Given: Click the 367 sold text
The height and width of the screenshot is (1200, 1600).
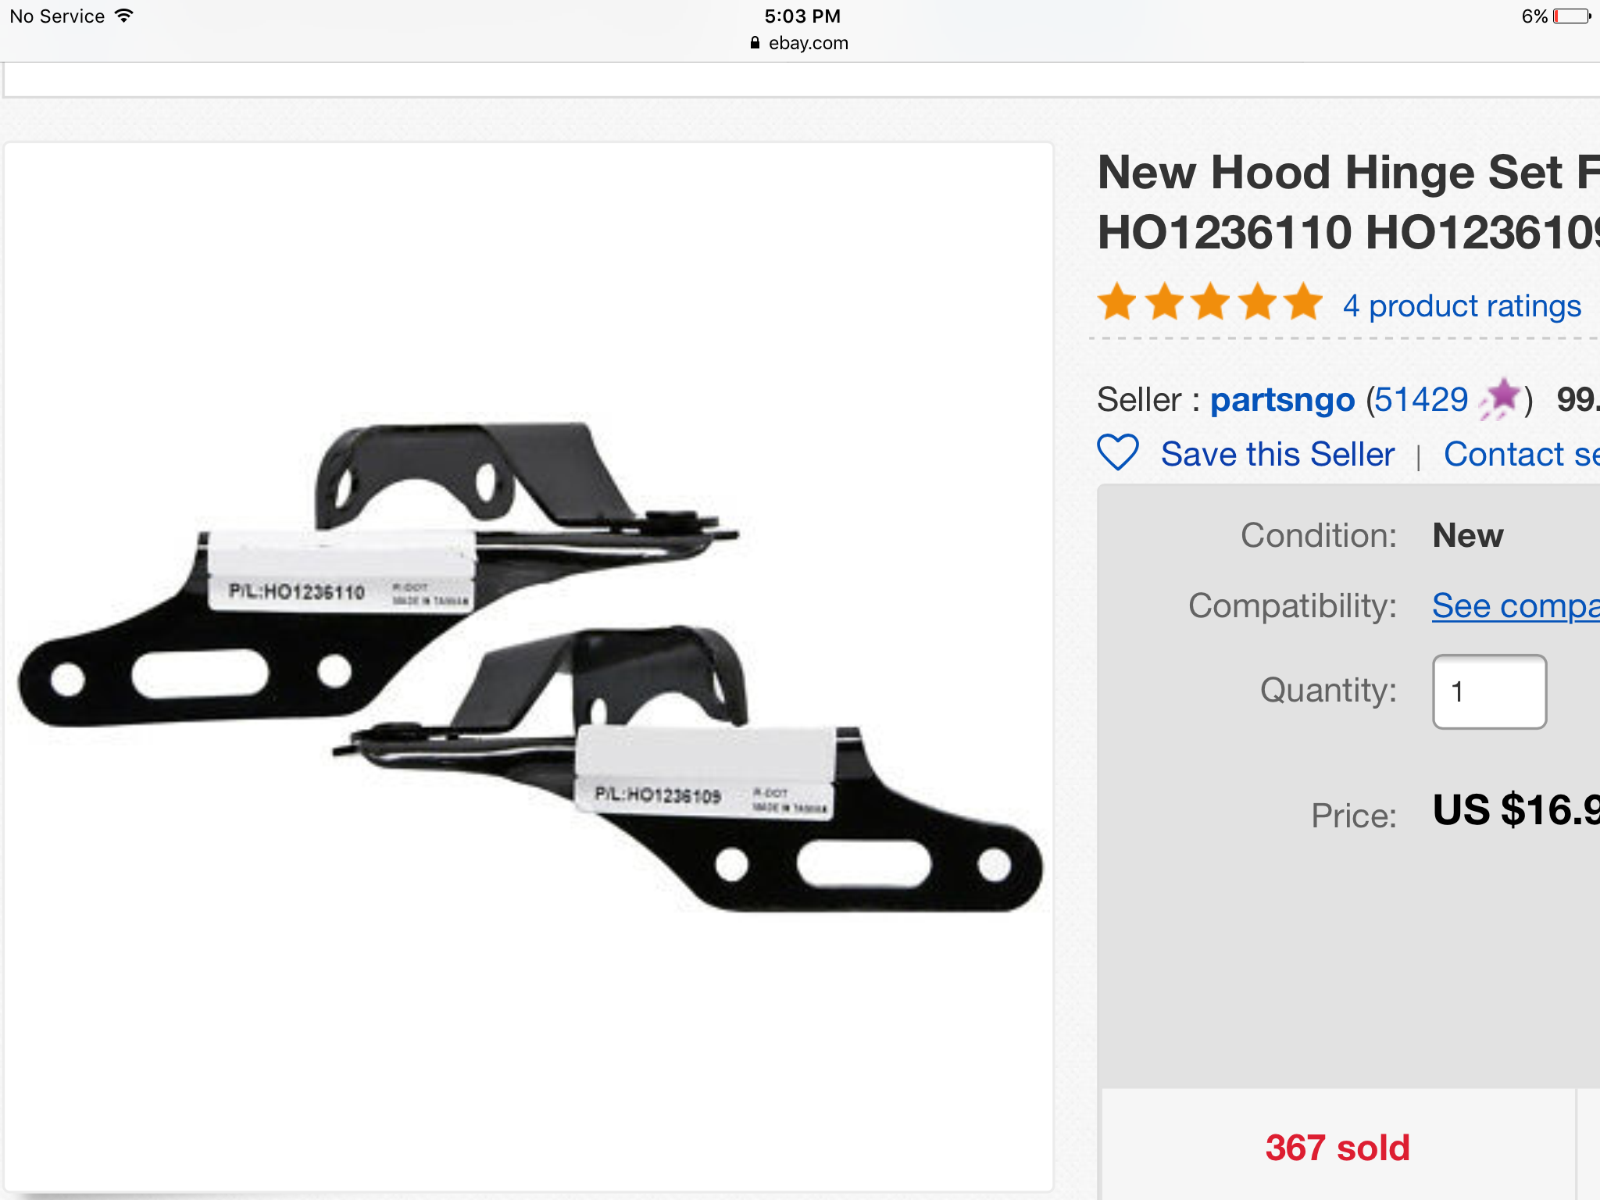Looking at the screenshot, I should [1337, 1148].
